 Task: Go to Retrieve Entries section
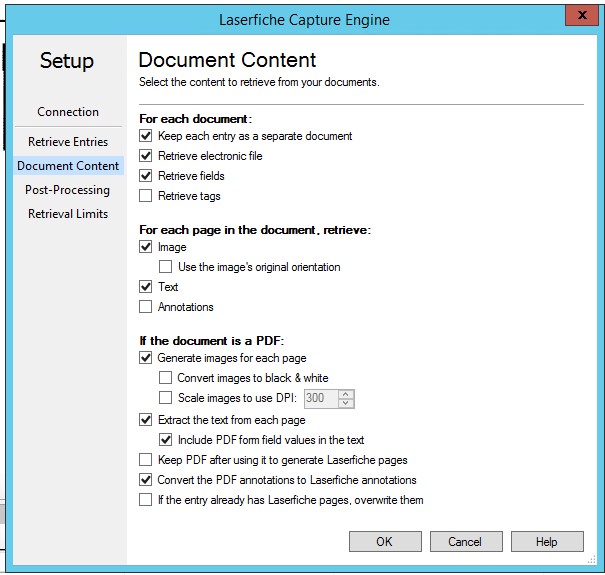(x=68, y=142)
